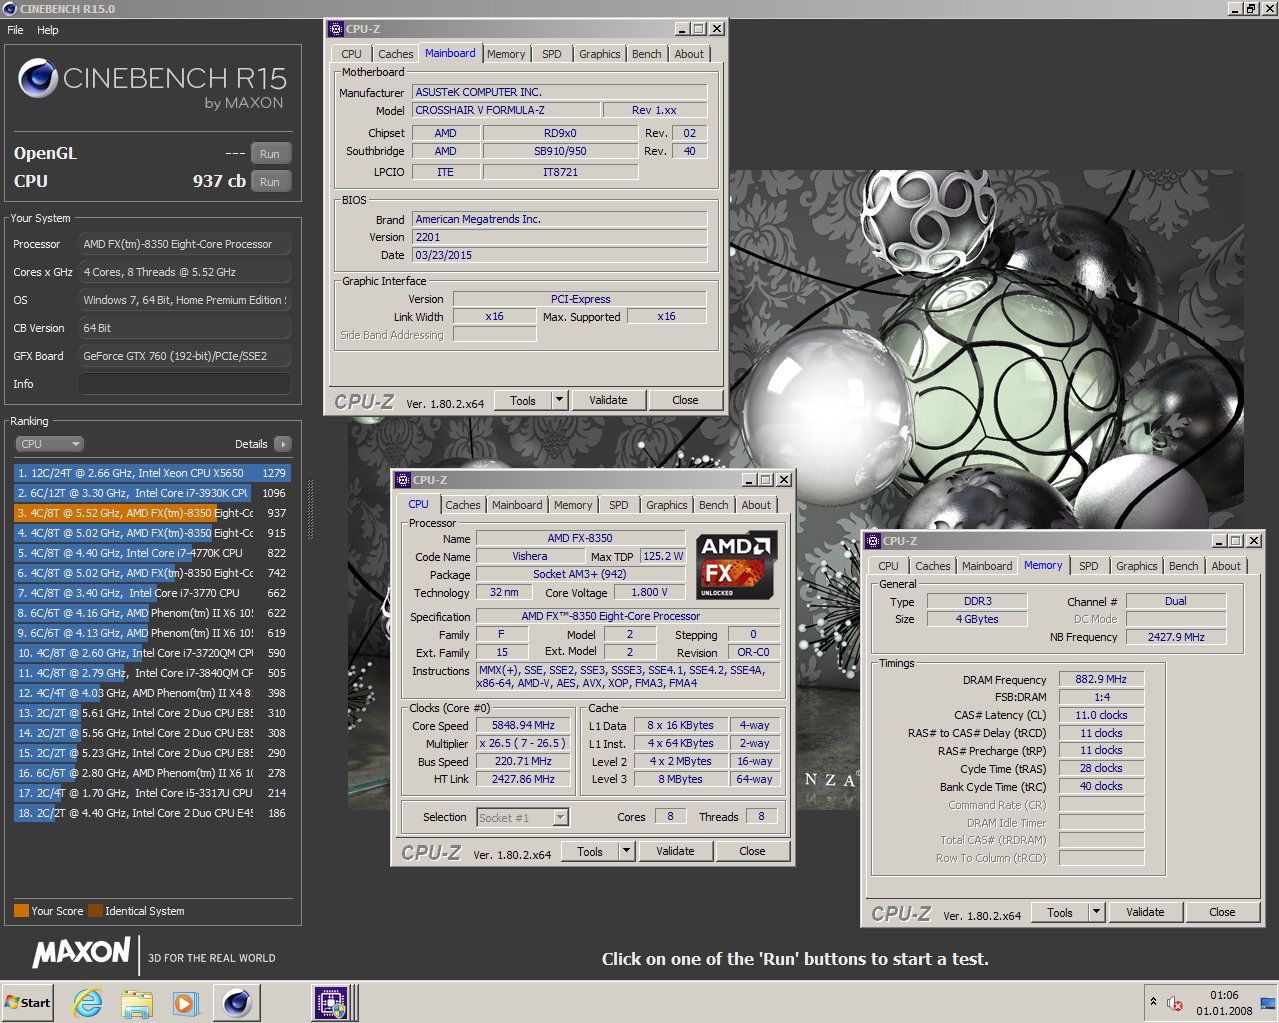Screen dimensions: 1279x1023
Task: Click the DRAM Frequency value 882.9 MHz
Action: point(1101,679)
